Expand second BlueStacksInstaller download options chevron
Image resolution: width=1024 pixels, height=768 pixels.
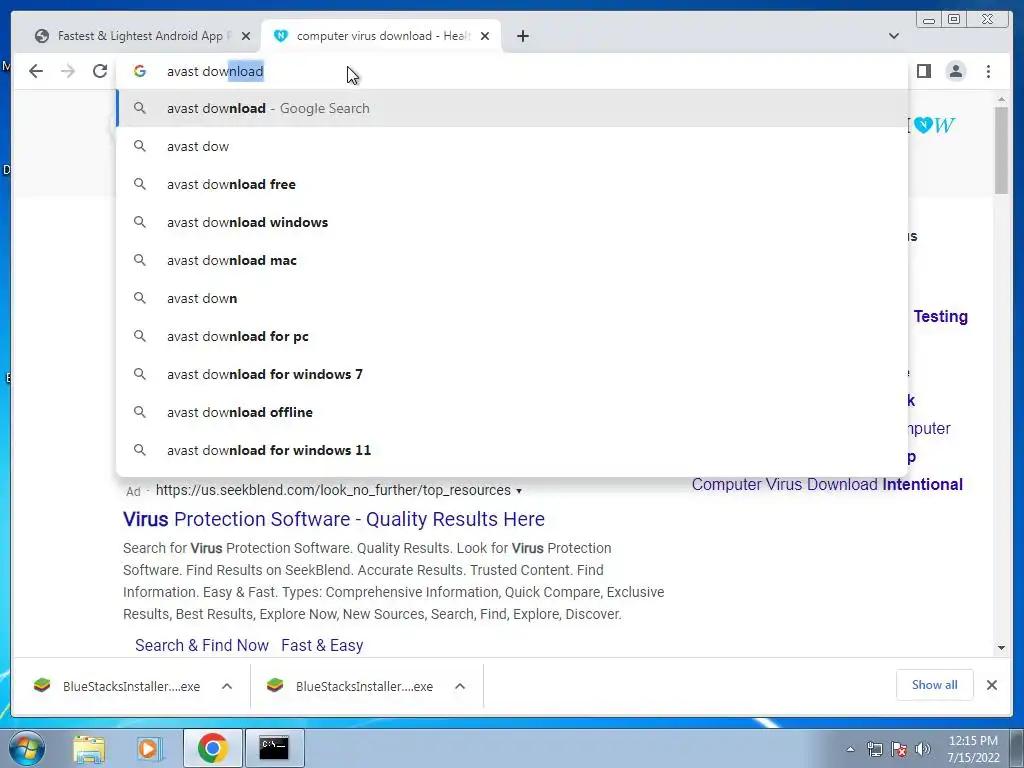click(460, 686)
